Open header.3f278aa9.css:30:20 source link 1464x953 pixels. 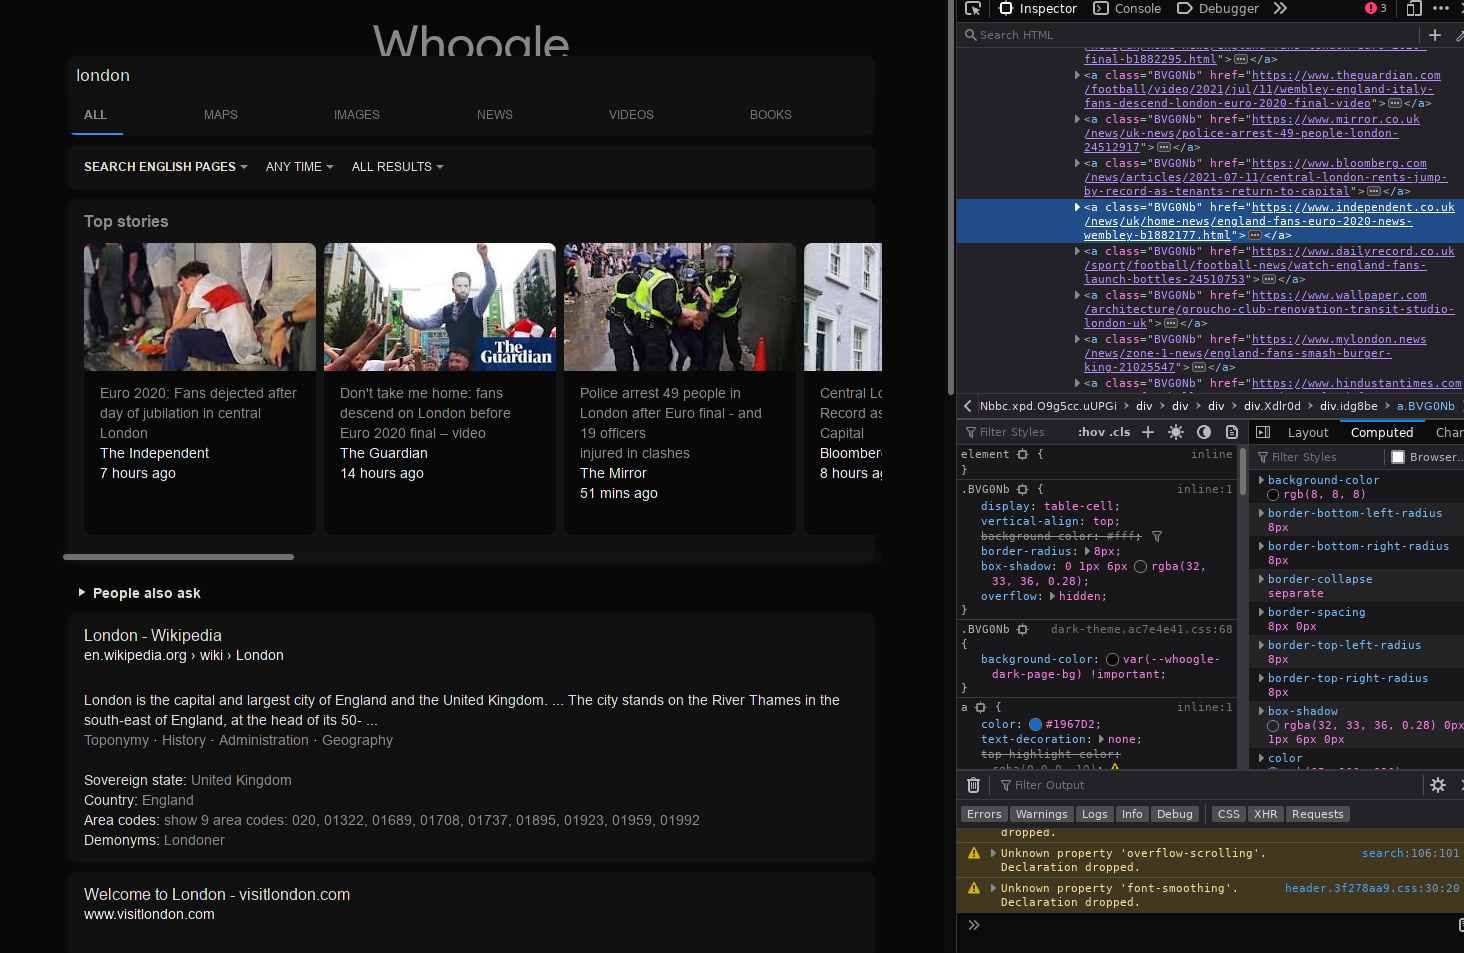pos(1372,888)
